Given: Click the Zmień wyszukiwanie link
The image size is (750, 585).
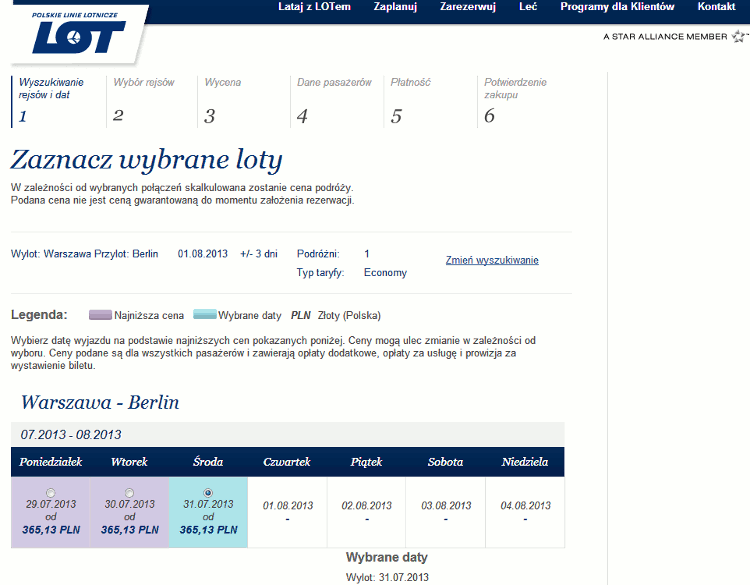Looking at the screenshot, I should (492, 260).
